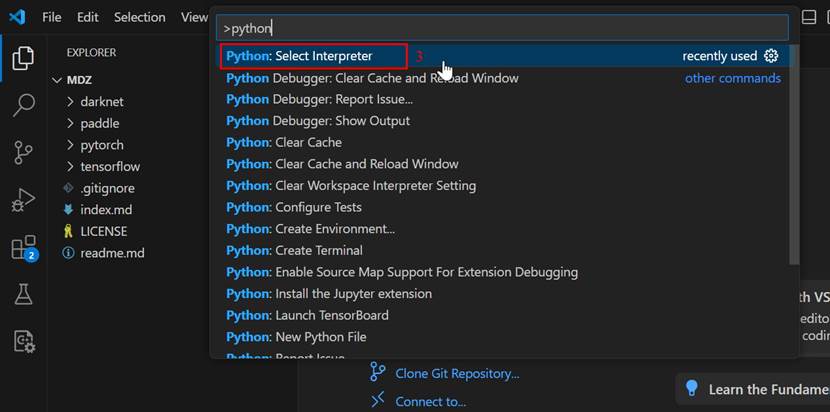
Task: Open the Edit menu
Action: coord(87,17)
